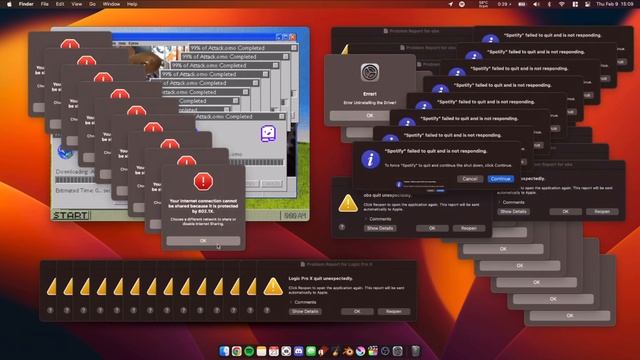
Task: Click Reopen in the Logic Pro X report
Action: click(x=393, y=311)
